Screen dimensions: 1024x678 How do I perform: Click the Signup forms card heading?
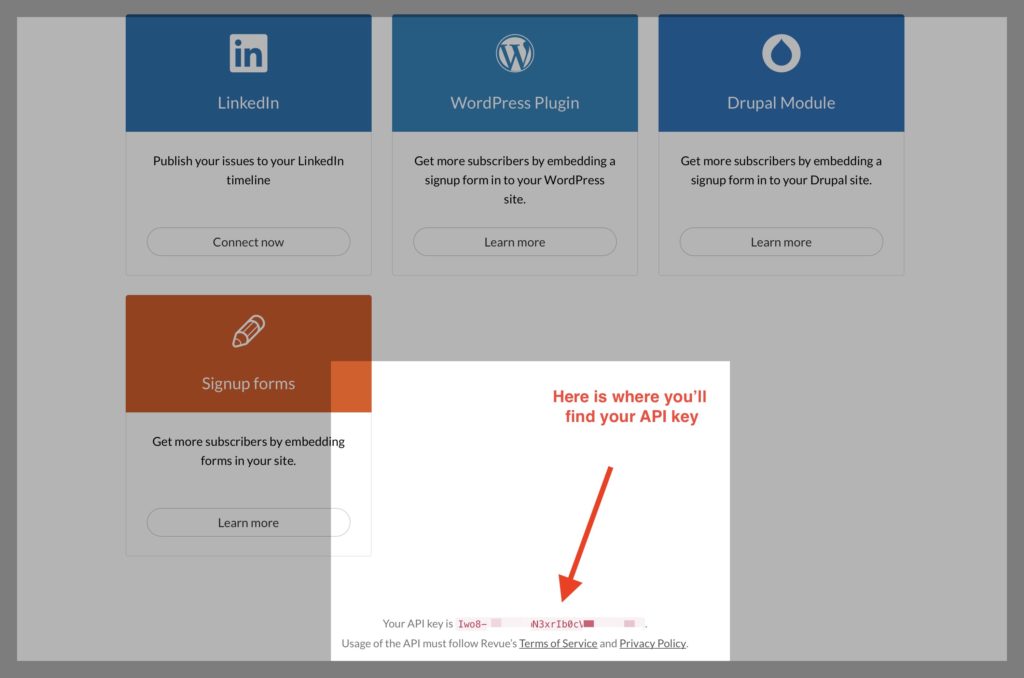coord(248,383)
